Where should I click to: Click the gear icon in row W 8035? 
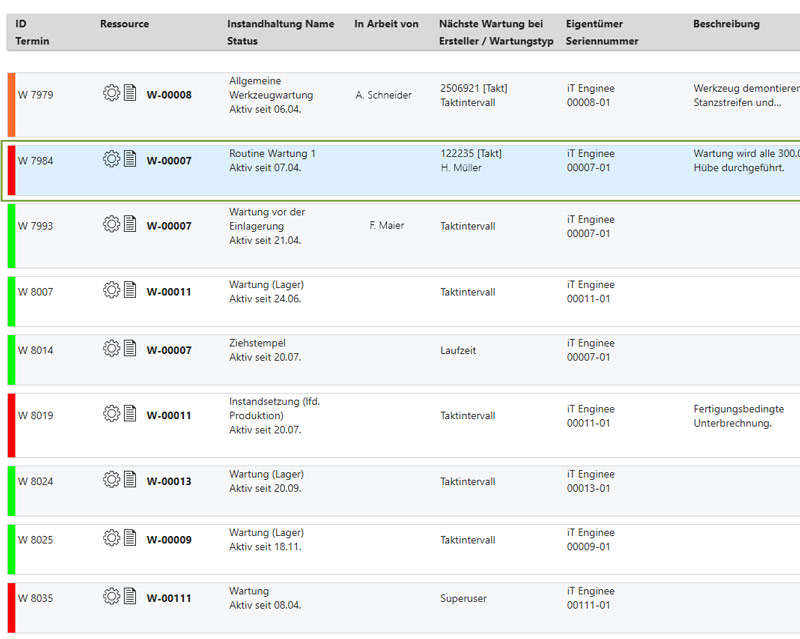pos(111,596)
